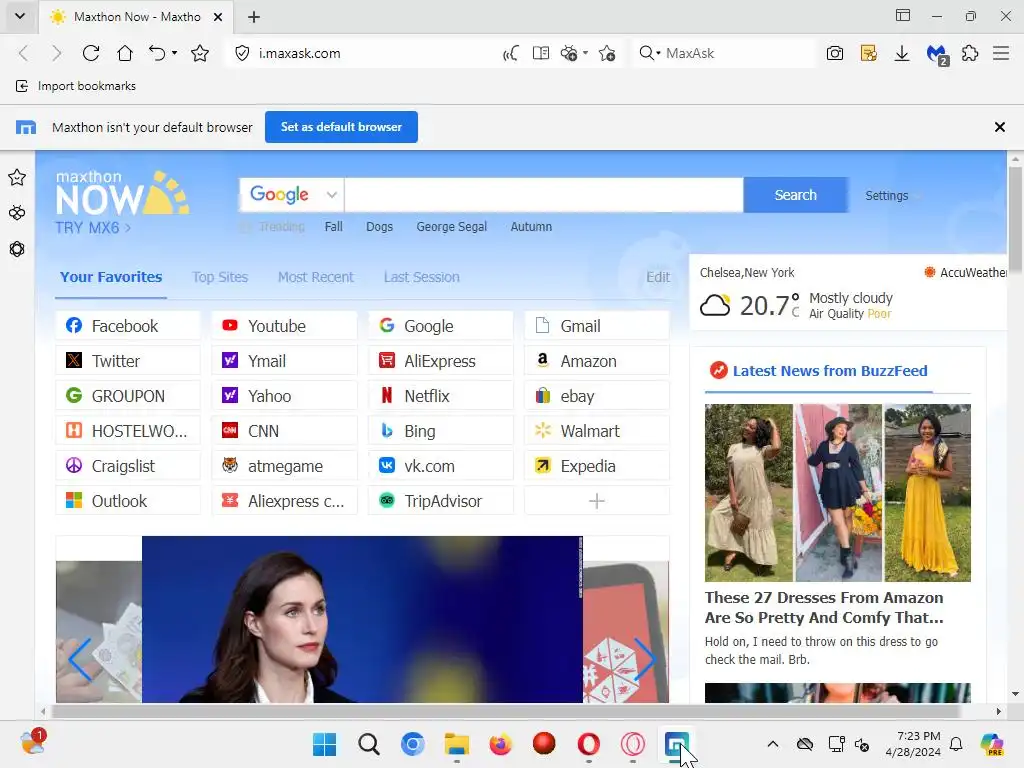Open sidebar favorites star icon
Image resolution: width=1024 pixels, height=768 pixels.
(x=17, y=177)
